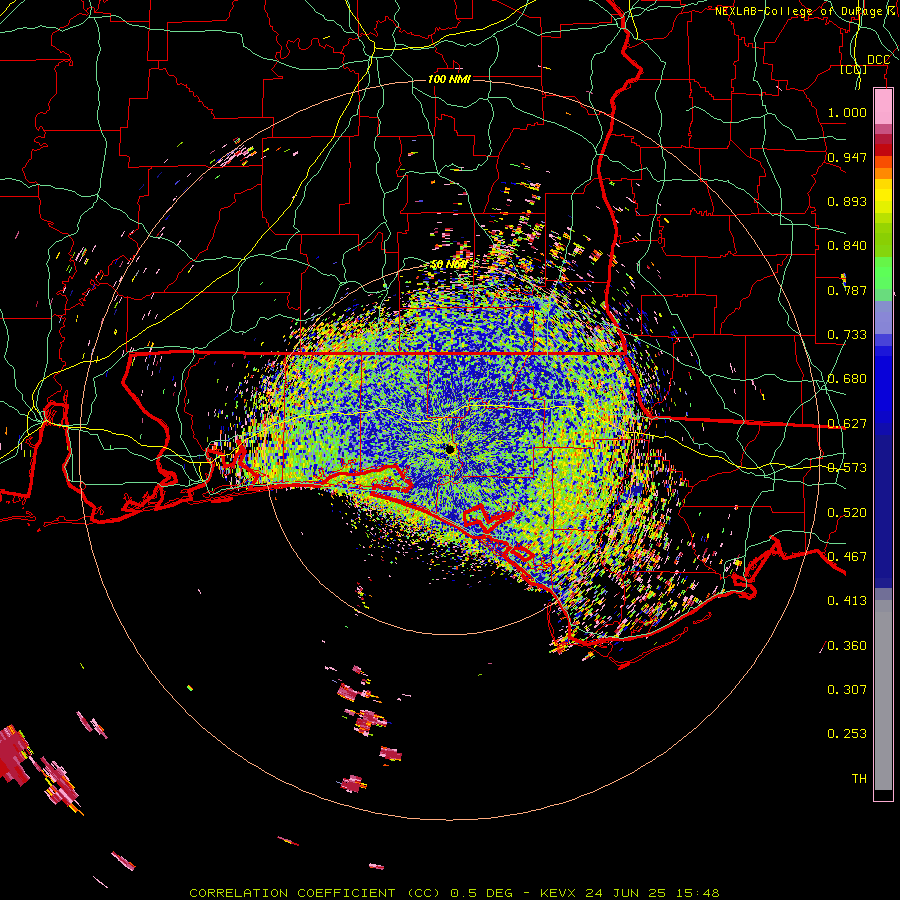
Task: Click the [CC] legend heading
Action: 854,69
